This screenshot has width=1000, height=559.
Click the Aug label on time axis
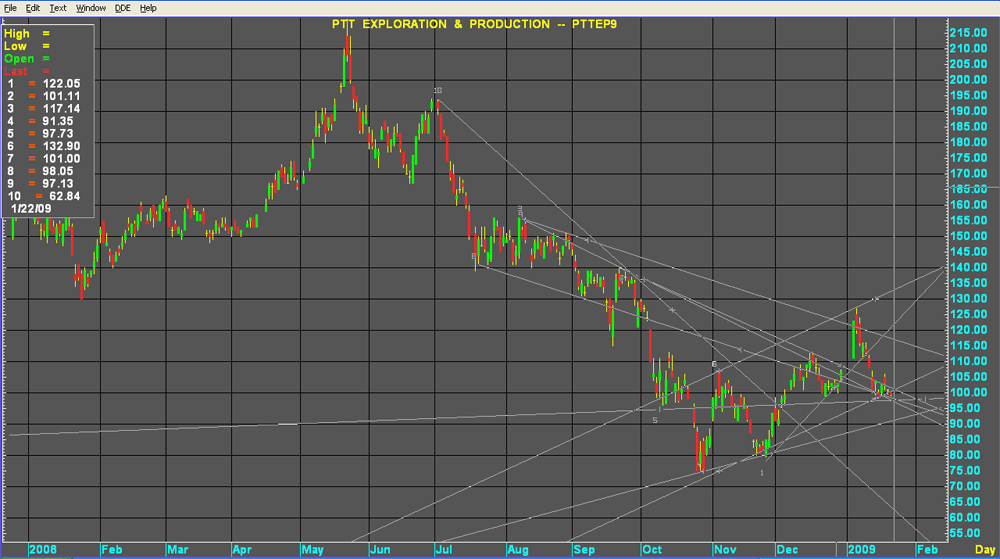click(517, 549)
